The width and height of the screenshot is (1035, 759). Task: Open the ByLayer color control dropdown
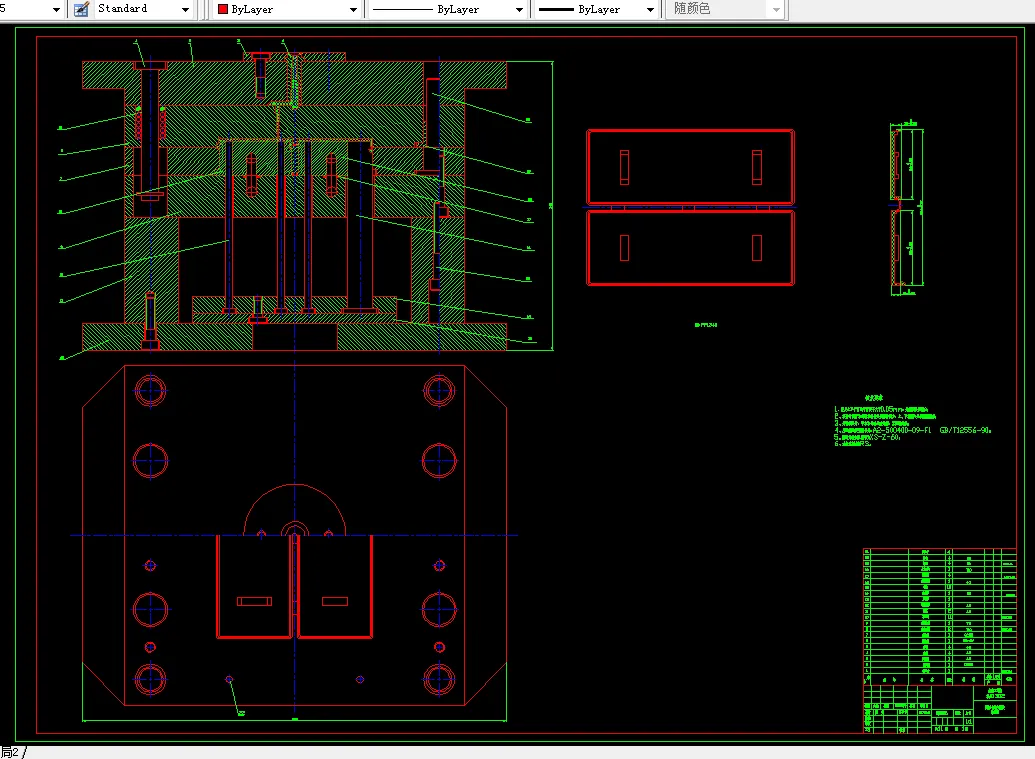pos(288,9)
